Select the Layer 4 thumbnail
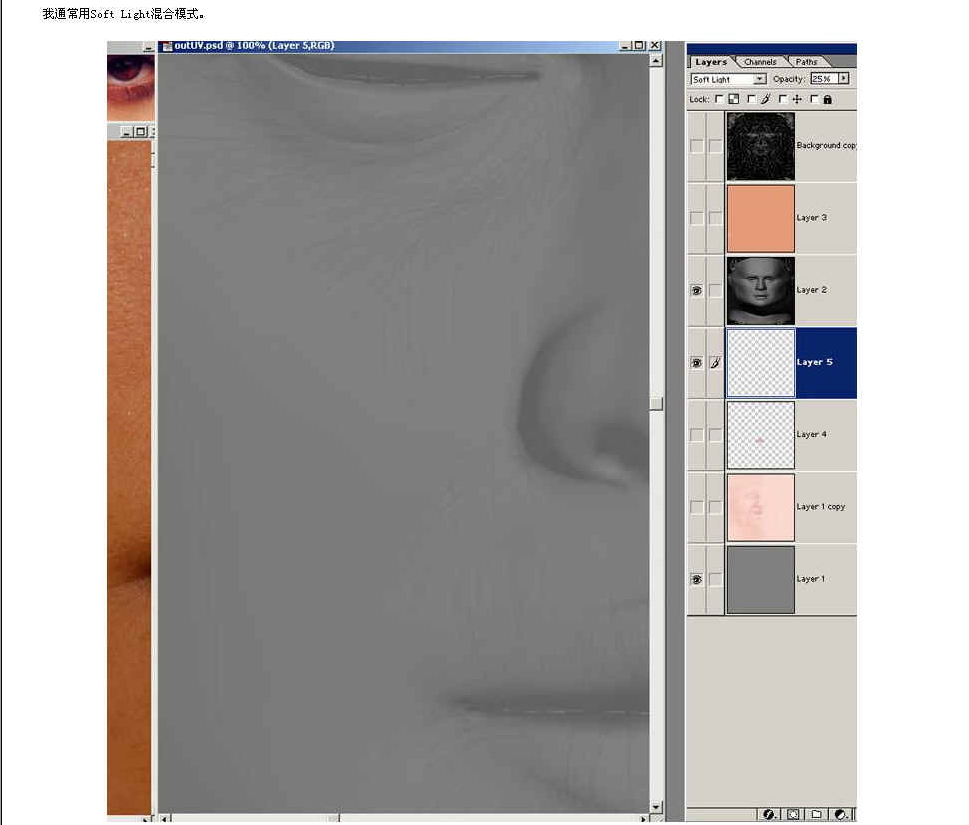Viewport: 969px width, 825px height. coord(761,435)
